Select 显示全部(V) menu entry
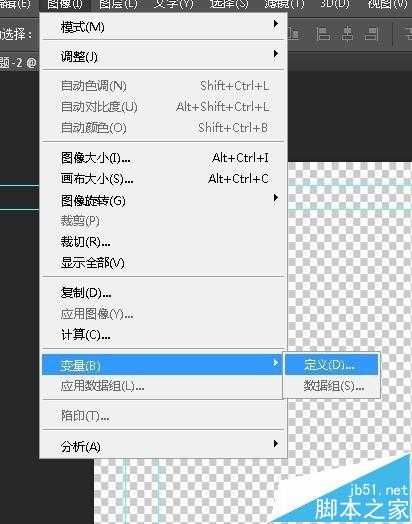This screenshot has width=412, height=524. pyautogui.click(x=163, y=263)
